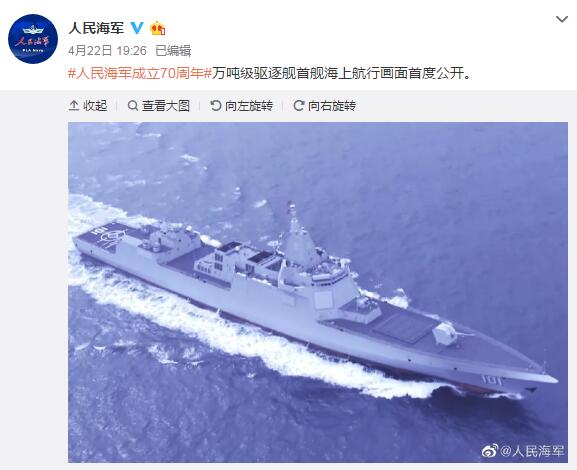The height and width of the screenshot is (470, 577).
Task: Click the 已编辑 edited label
Action: coord(173,51)
